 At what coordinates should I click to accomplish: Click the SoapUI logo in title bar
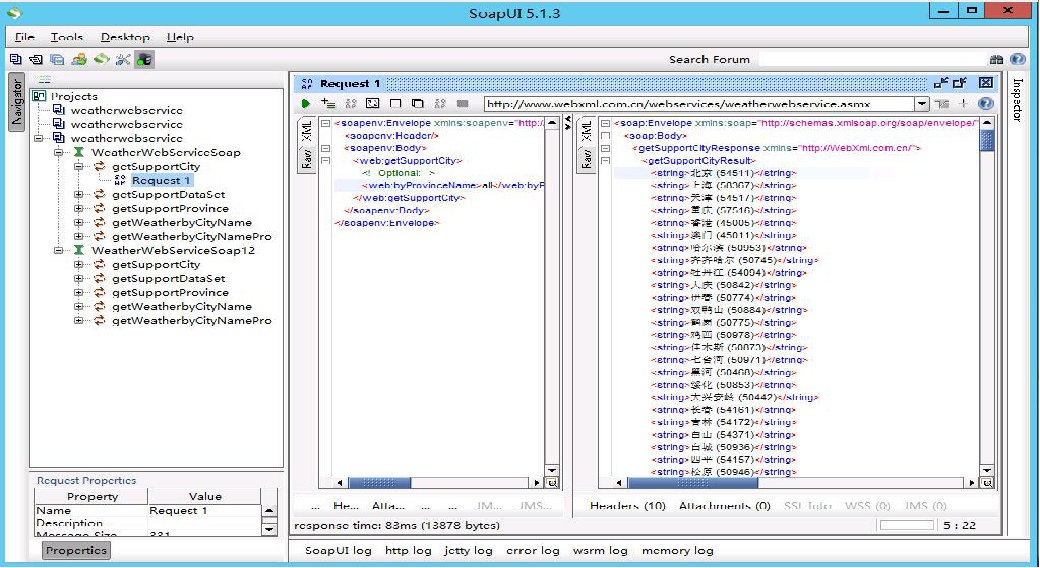coord(14,13)
